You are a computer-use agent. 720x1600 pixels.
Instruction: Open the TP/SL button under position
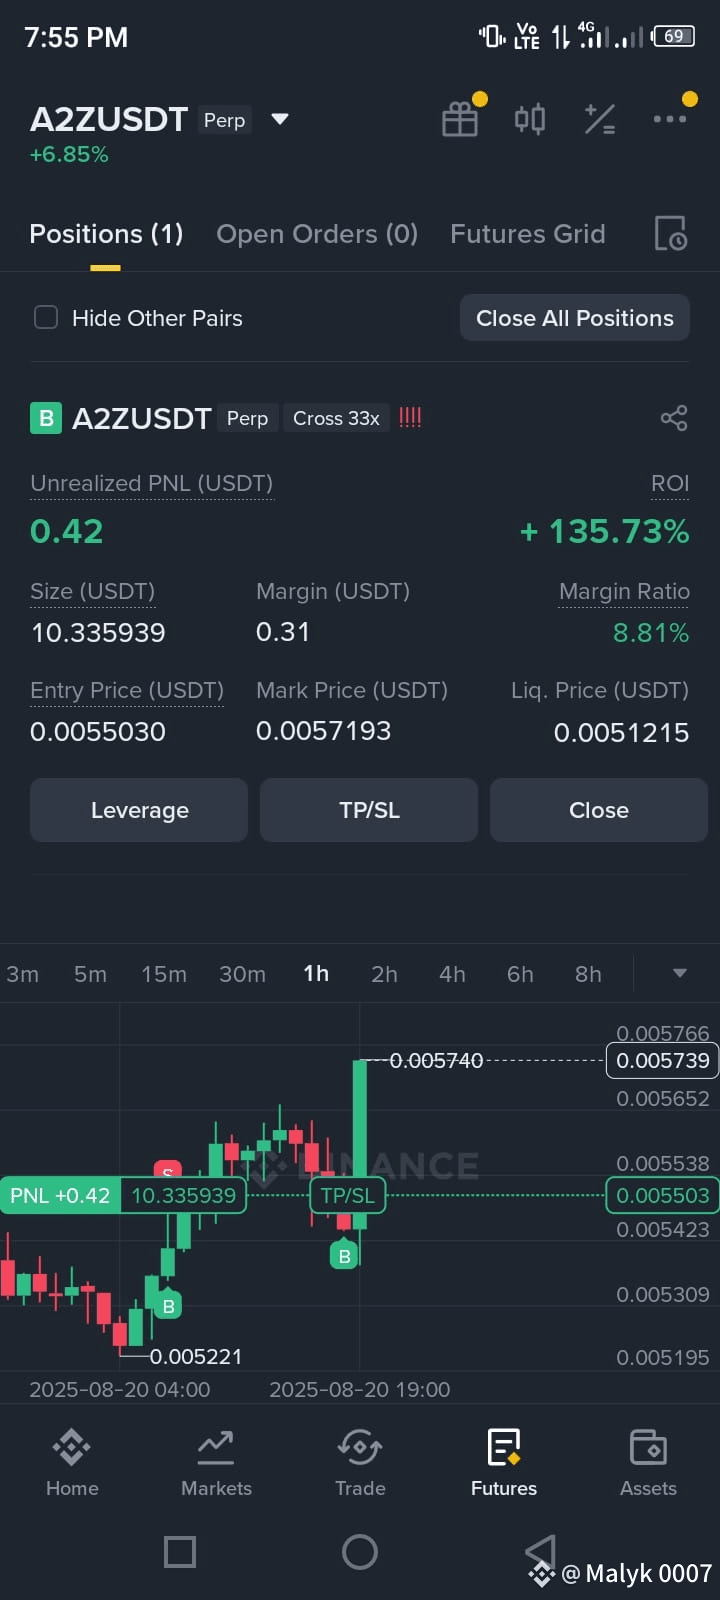pos(369,810)
